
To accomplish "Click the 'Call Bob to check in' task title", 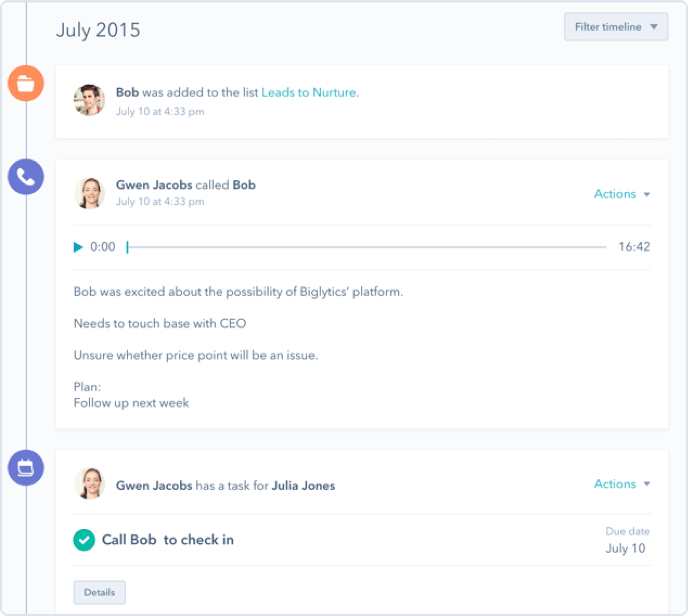I will pos(168,540).
